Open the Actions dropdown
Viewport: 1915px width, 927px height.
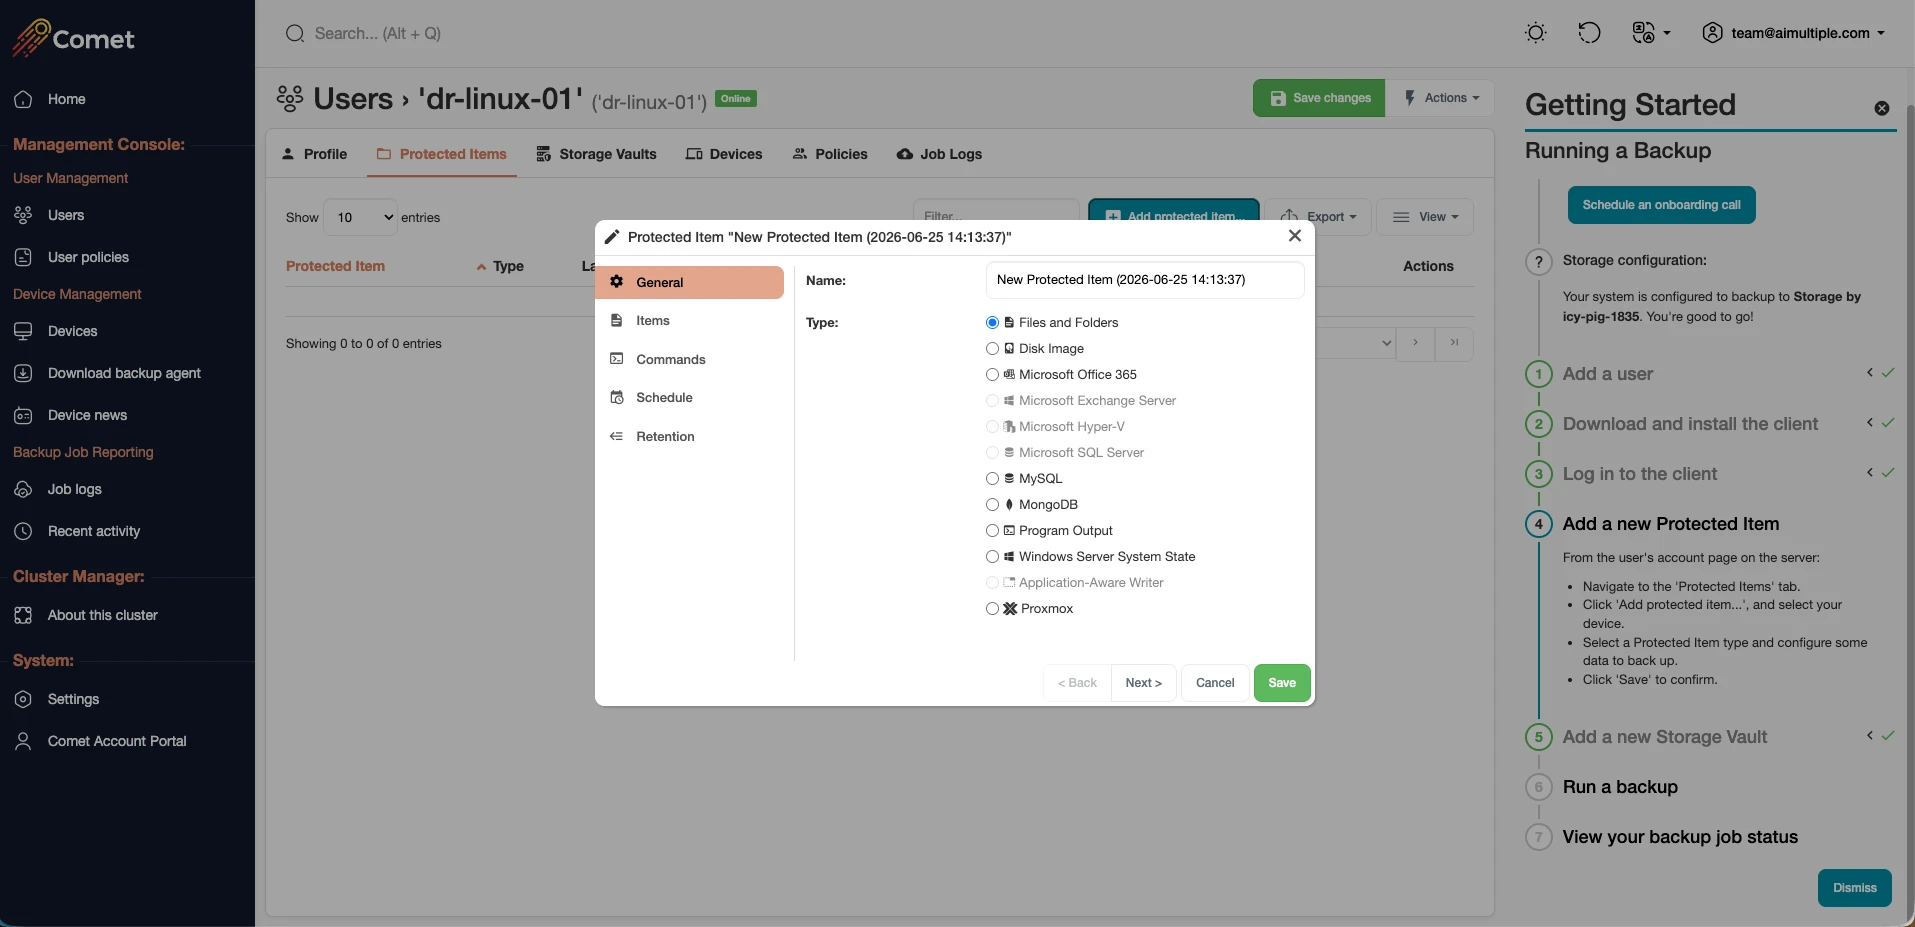coord(1440,98)
